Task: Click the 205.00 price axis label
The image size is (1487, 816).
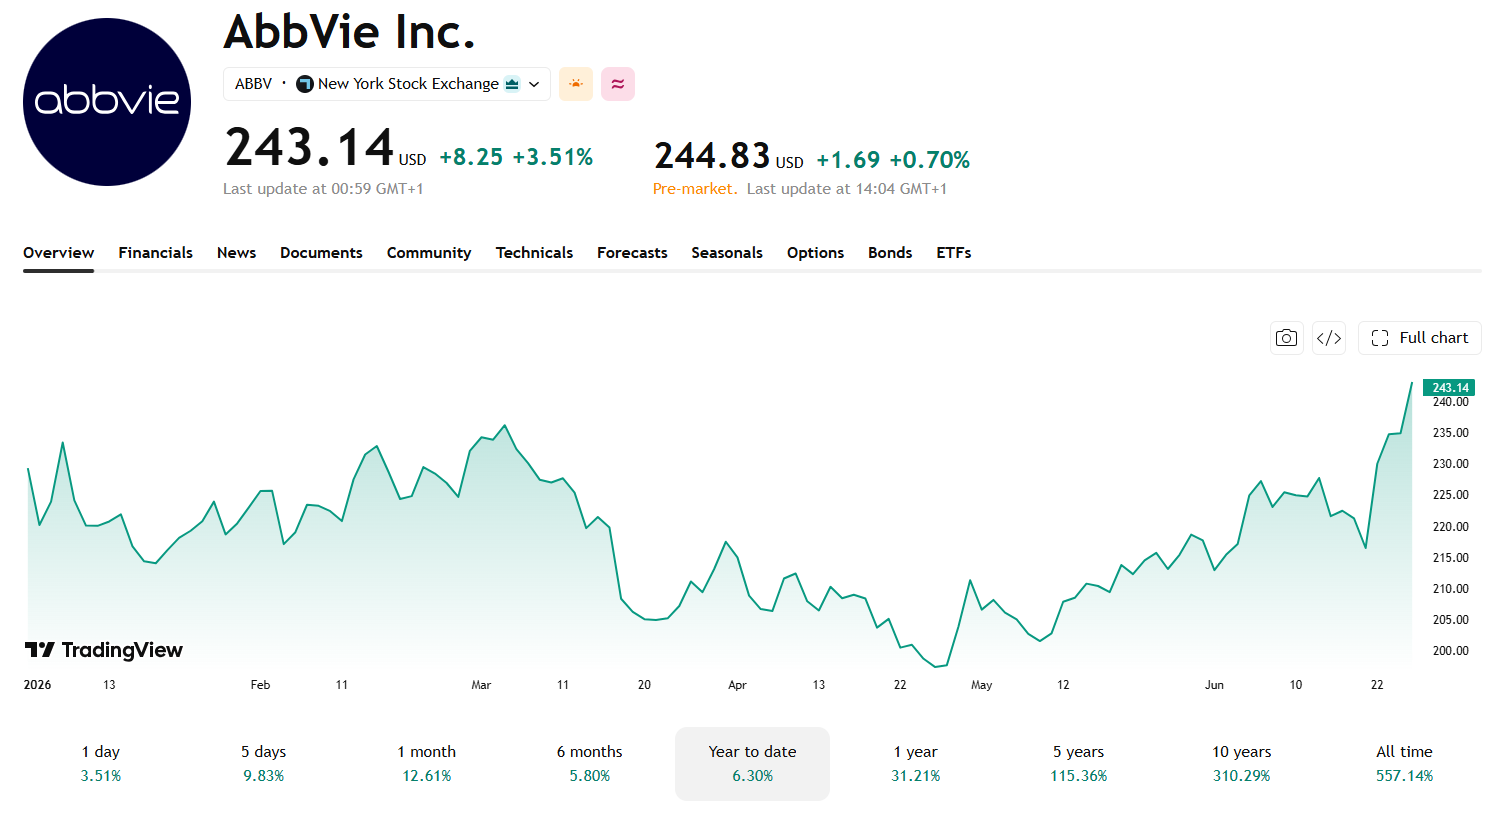Action: [1451, 620]
